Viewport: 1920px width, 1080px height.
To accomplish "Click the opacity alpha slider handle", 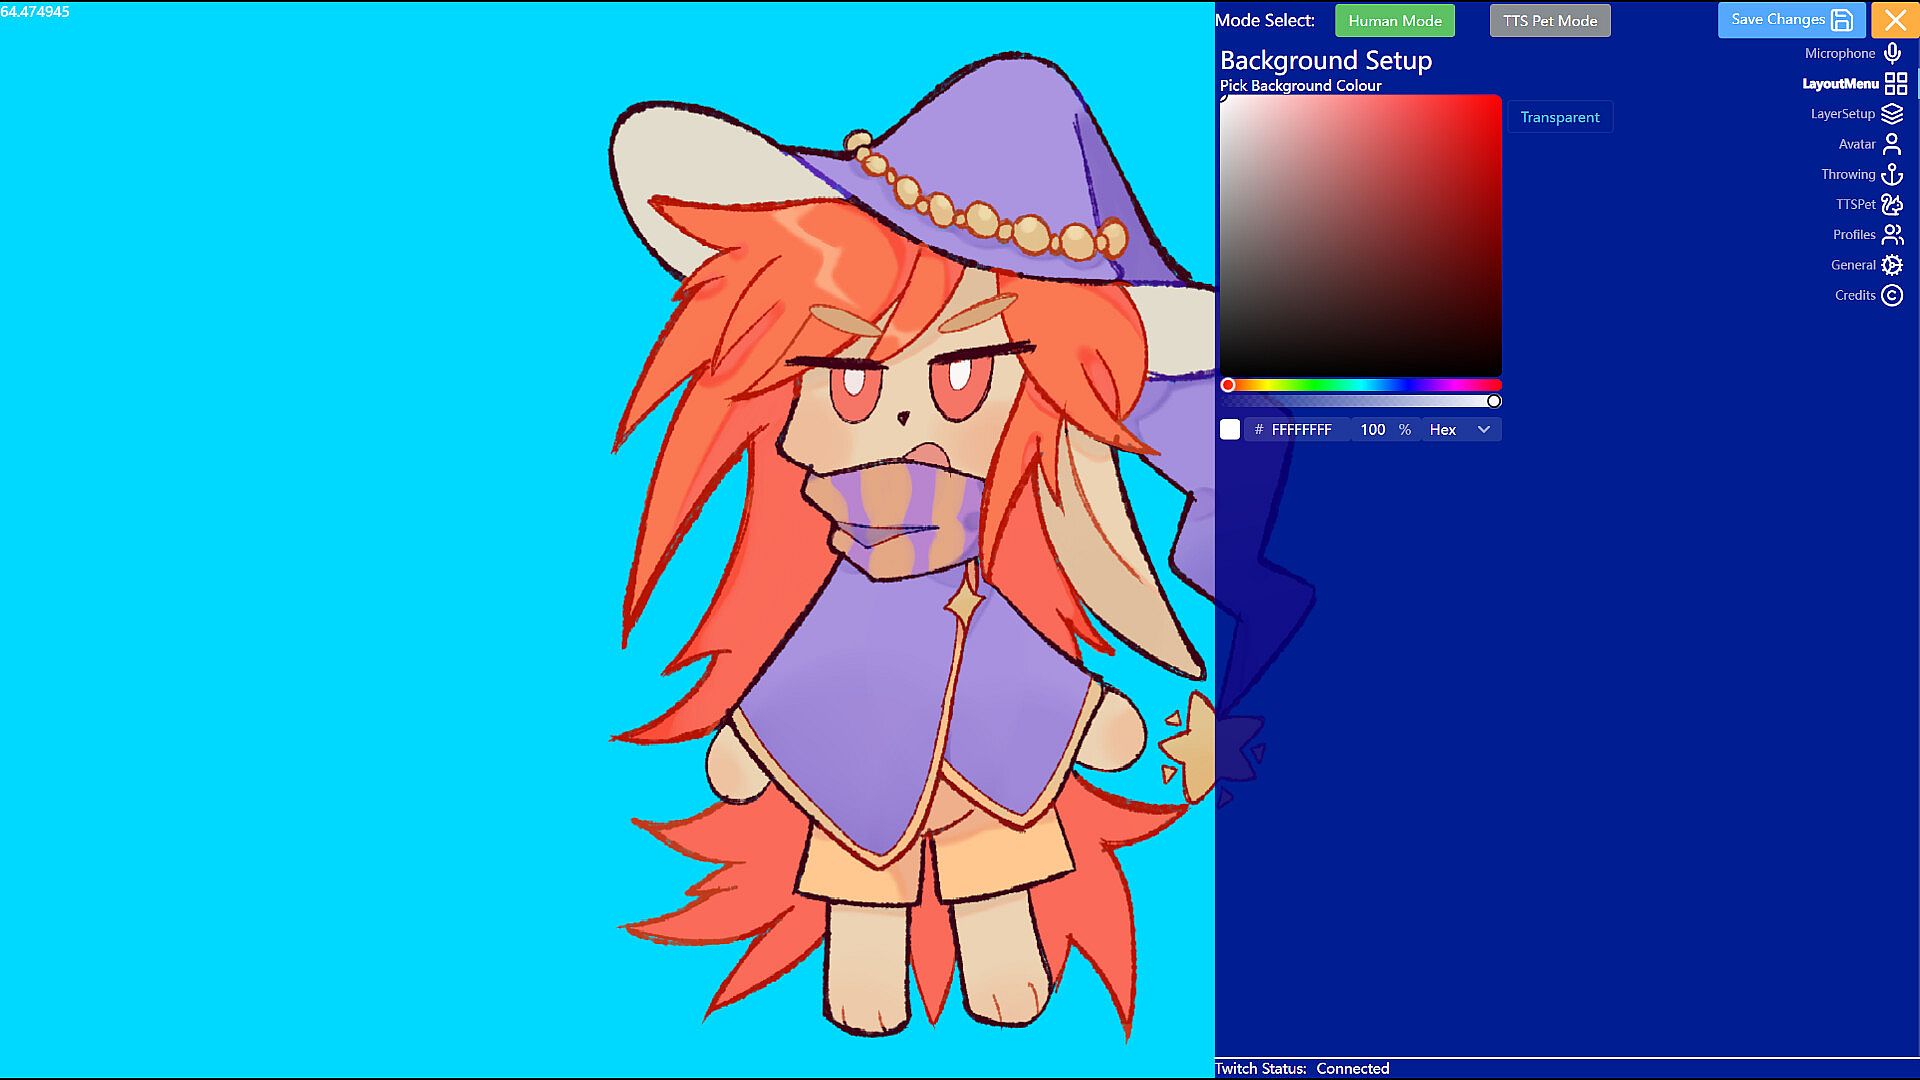I will tap(1494, 401).
